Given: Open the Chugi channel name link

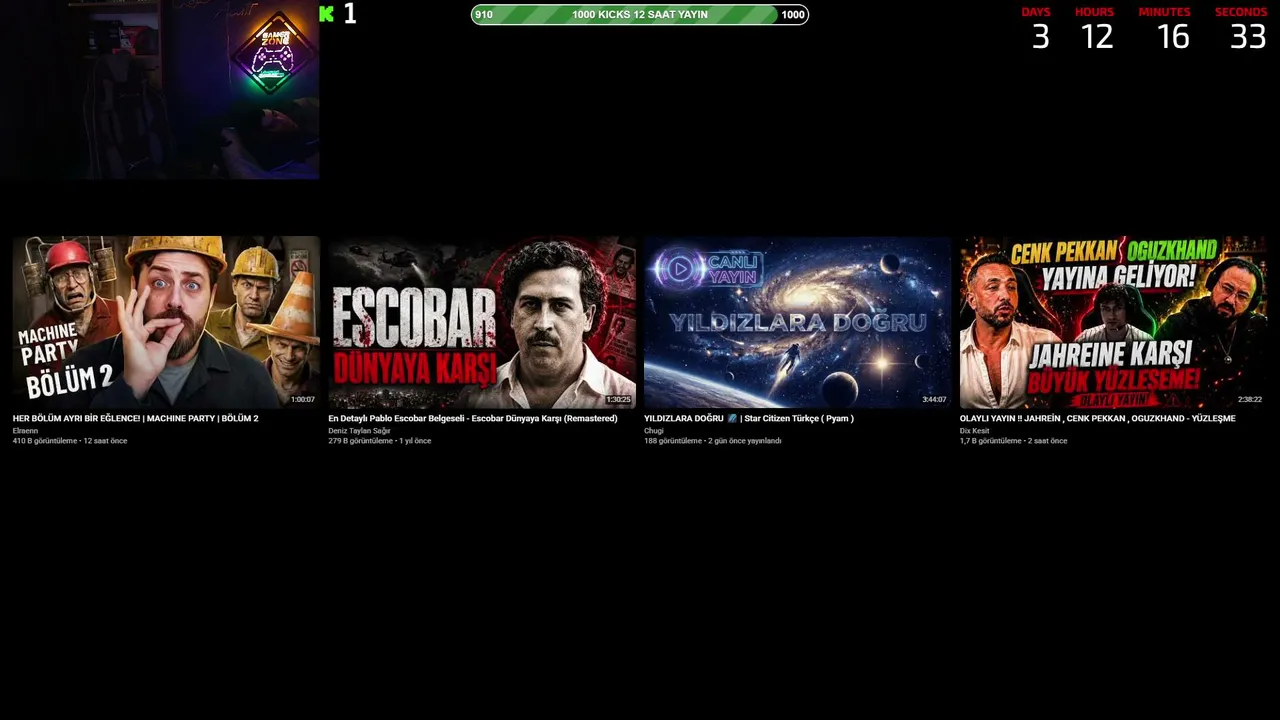Looking at the screenshot, I should pos(654,431).
